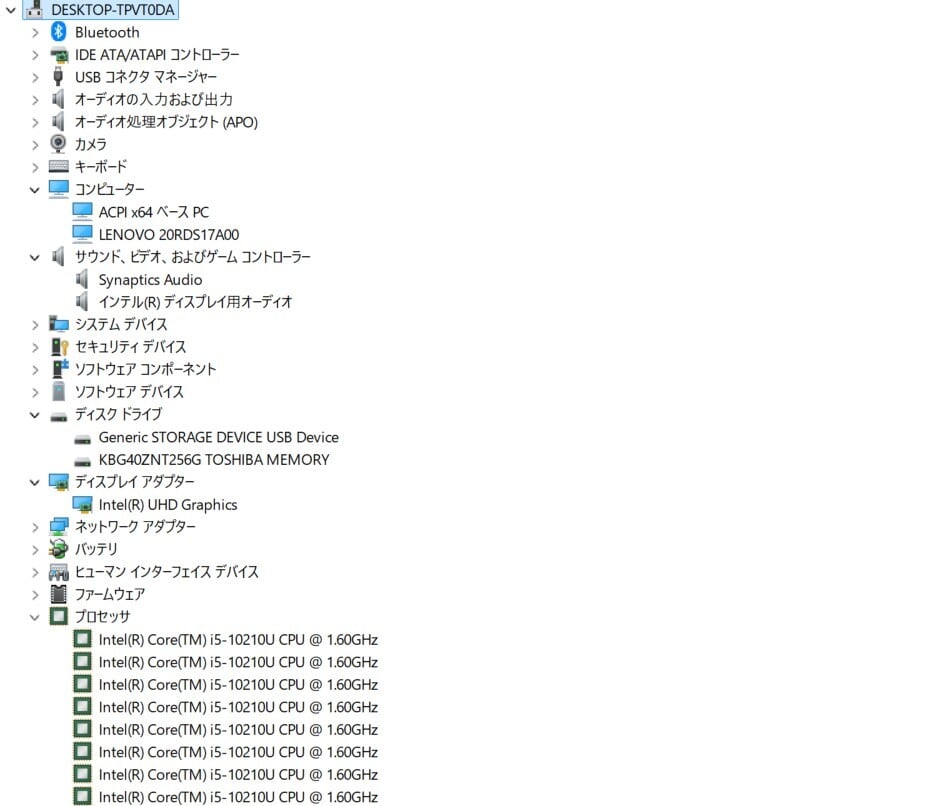
Task: Click the Bluetooth icon
Action: pyautogui.click(x=58, y=32)
